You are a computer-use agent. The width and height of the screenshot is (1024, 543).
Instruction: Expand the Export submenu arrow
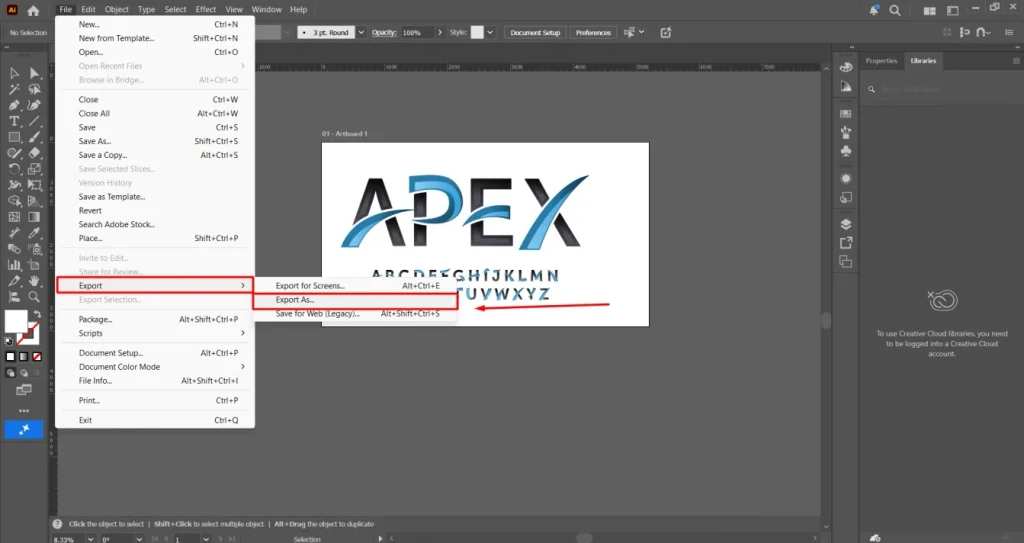click(243, 286)
